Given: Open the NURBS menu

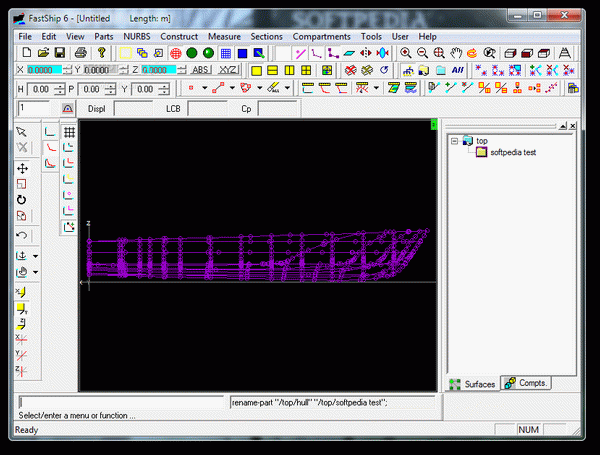Looking at the screenshot, I should pyautogui.click(x=137, y=37).
